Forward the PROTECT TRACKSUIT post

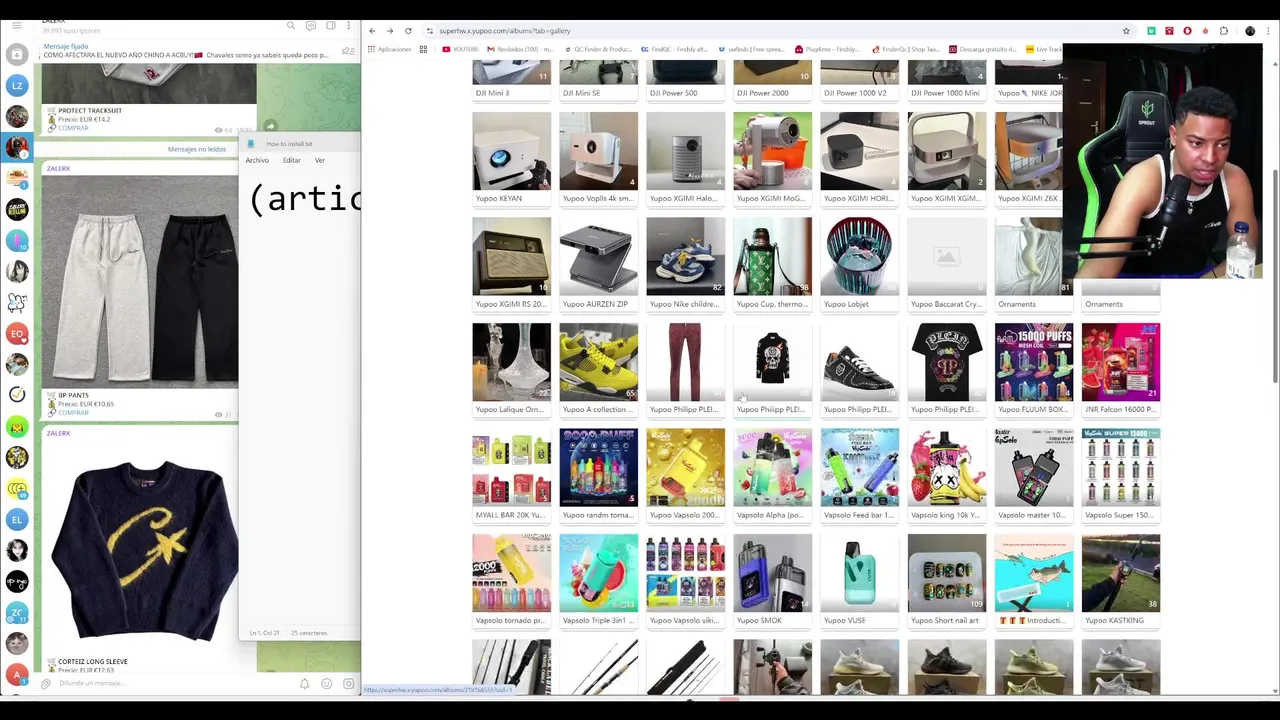tap(270, 127)
